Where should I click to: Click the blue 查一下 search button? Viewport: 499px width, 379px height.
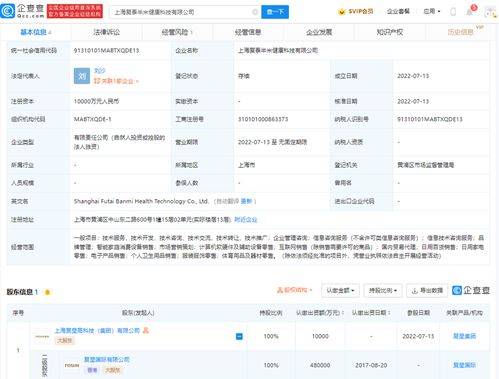(275, 12)
